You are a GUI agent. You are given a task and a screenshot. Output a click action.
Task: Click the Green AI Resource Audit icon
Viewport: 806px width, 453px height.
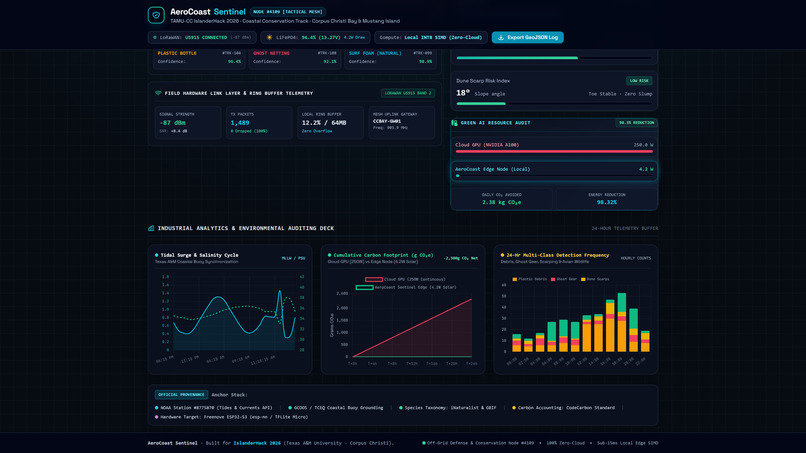coord(454,123)
